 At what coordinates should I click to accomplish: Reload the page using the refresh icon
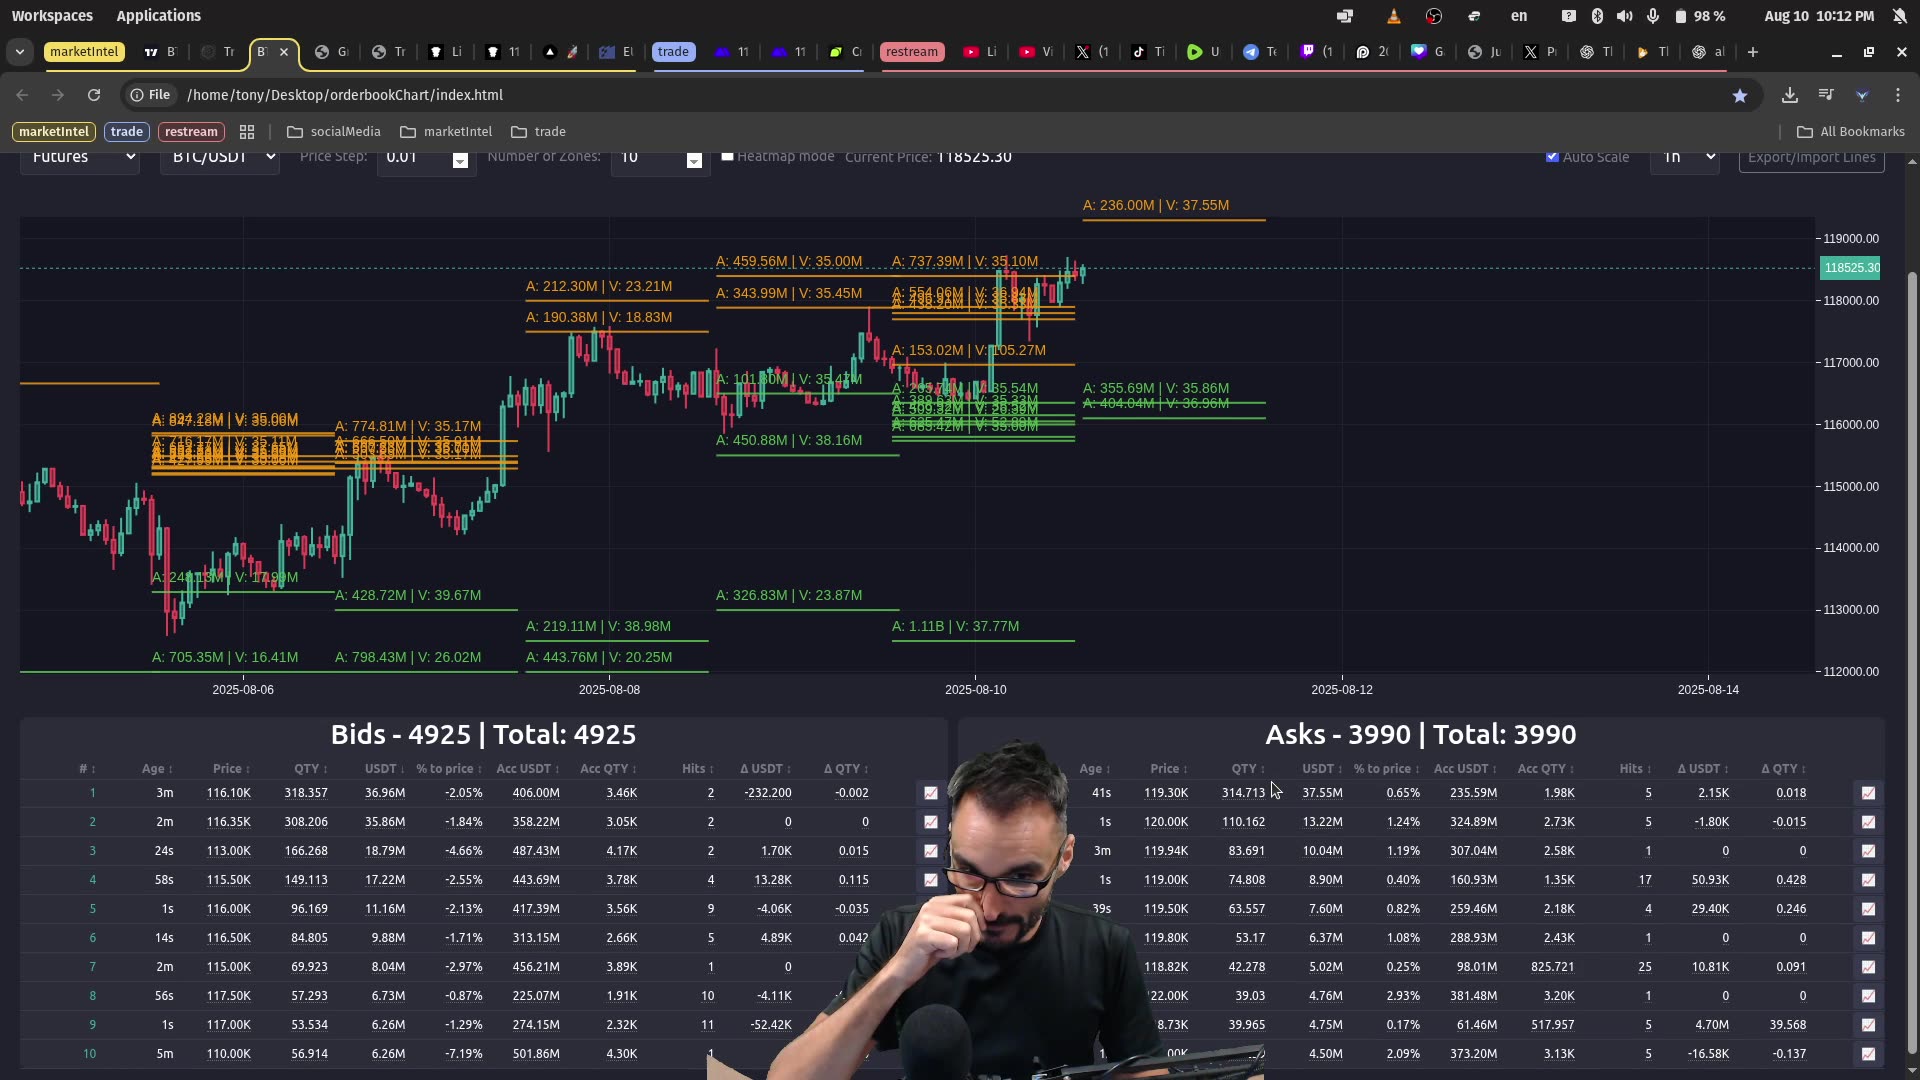[x=93, y=95]
